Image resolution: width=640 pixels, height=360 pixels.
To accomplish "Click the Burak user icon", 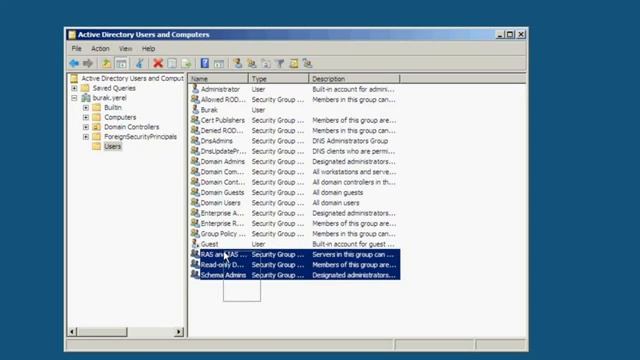I will (x=196, y=109).
